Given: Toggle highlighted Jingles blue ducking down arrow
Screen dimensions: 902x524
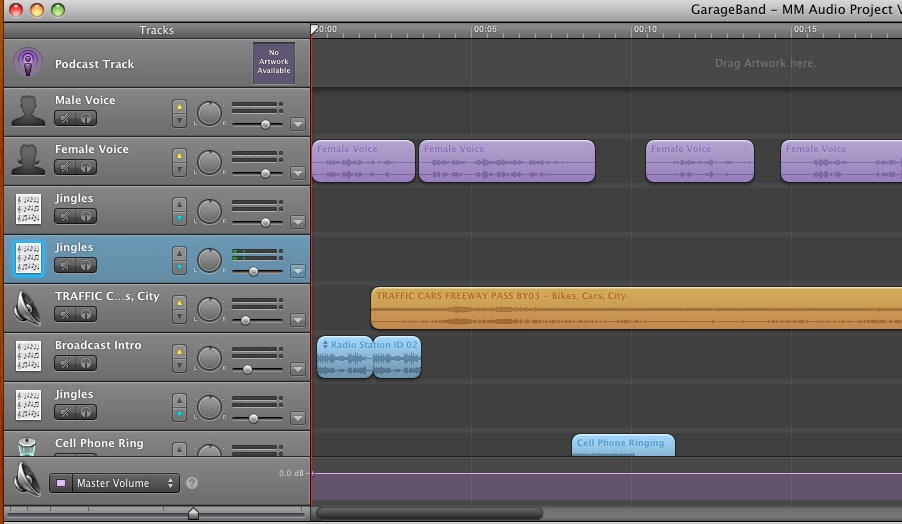Looking at the screenshot, I should coord(179,267).
